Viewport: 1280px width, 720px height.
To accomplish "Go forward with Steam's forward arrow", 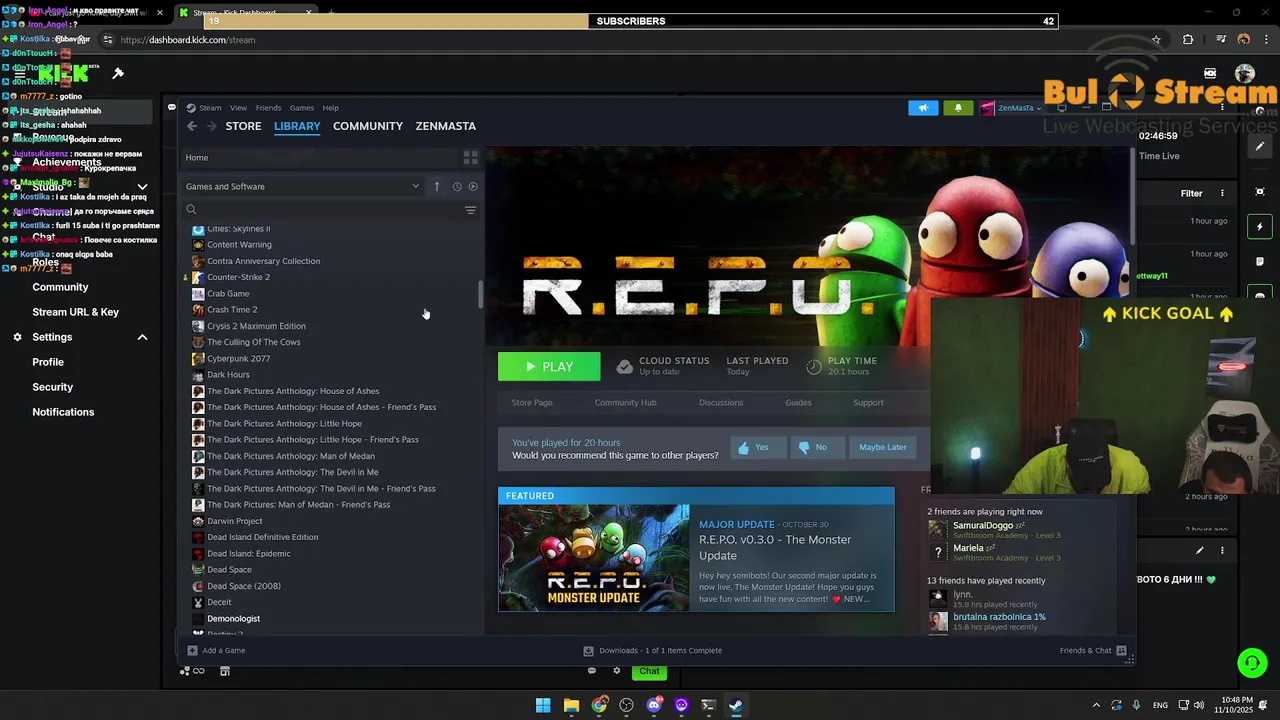I will (x=211, y=126).
